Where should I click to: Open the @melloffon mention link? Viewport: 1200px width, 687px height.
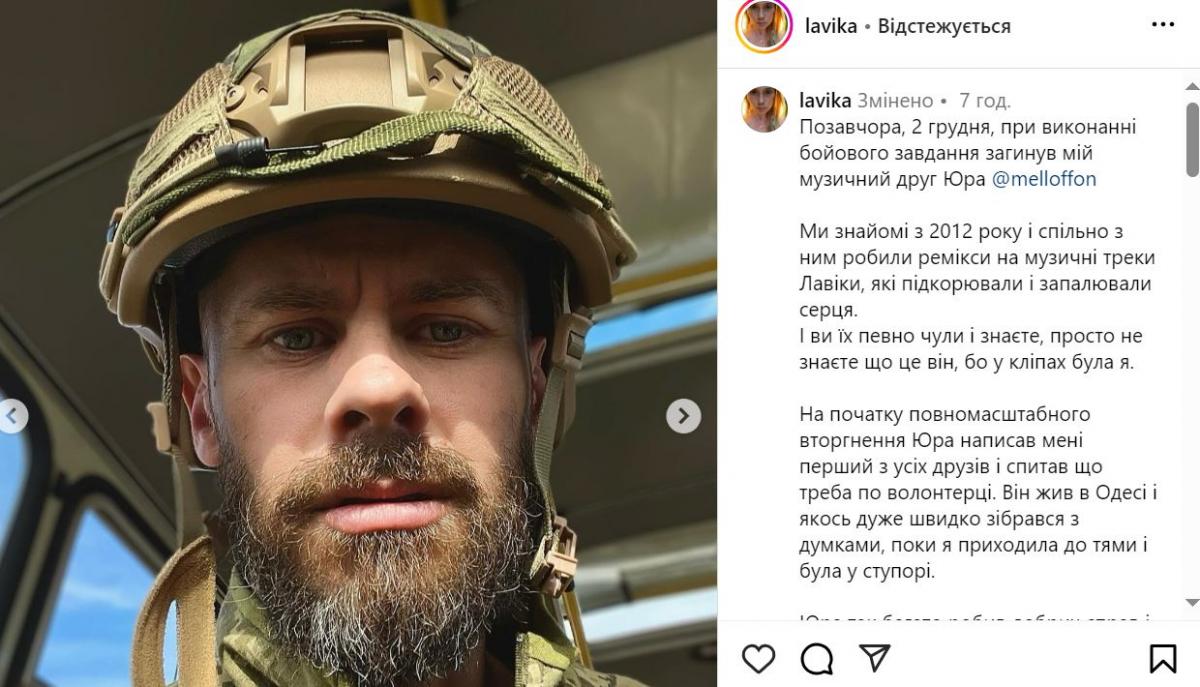1044,179
